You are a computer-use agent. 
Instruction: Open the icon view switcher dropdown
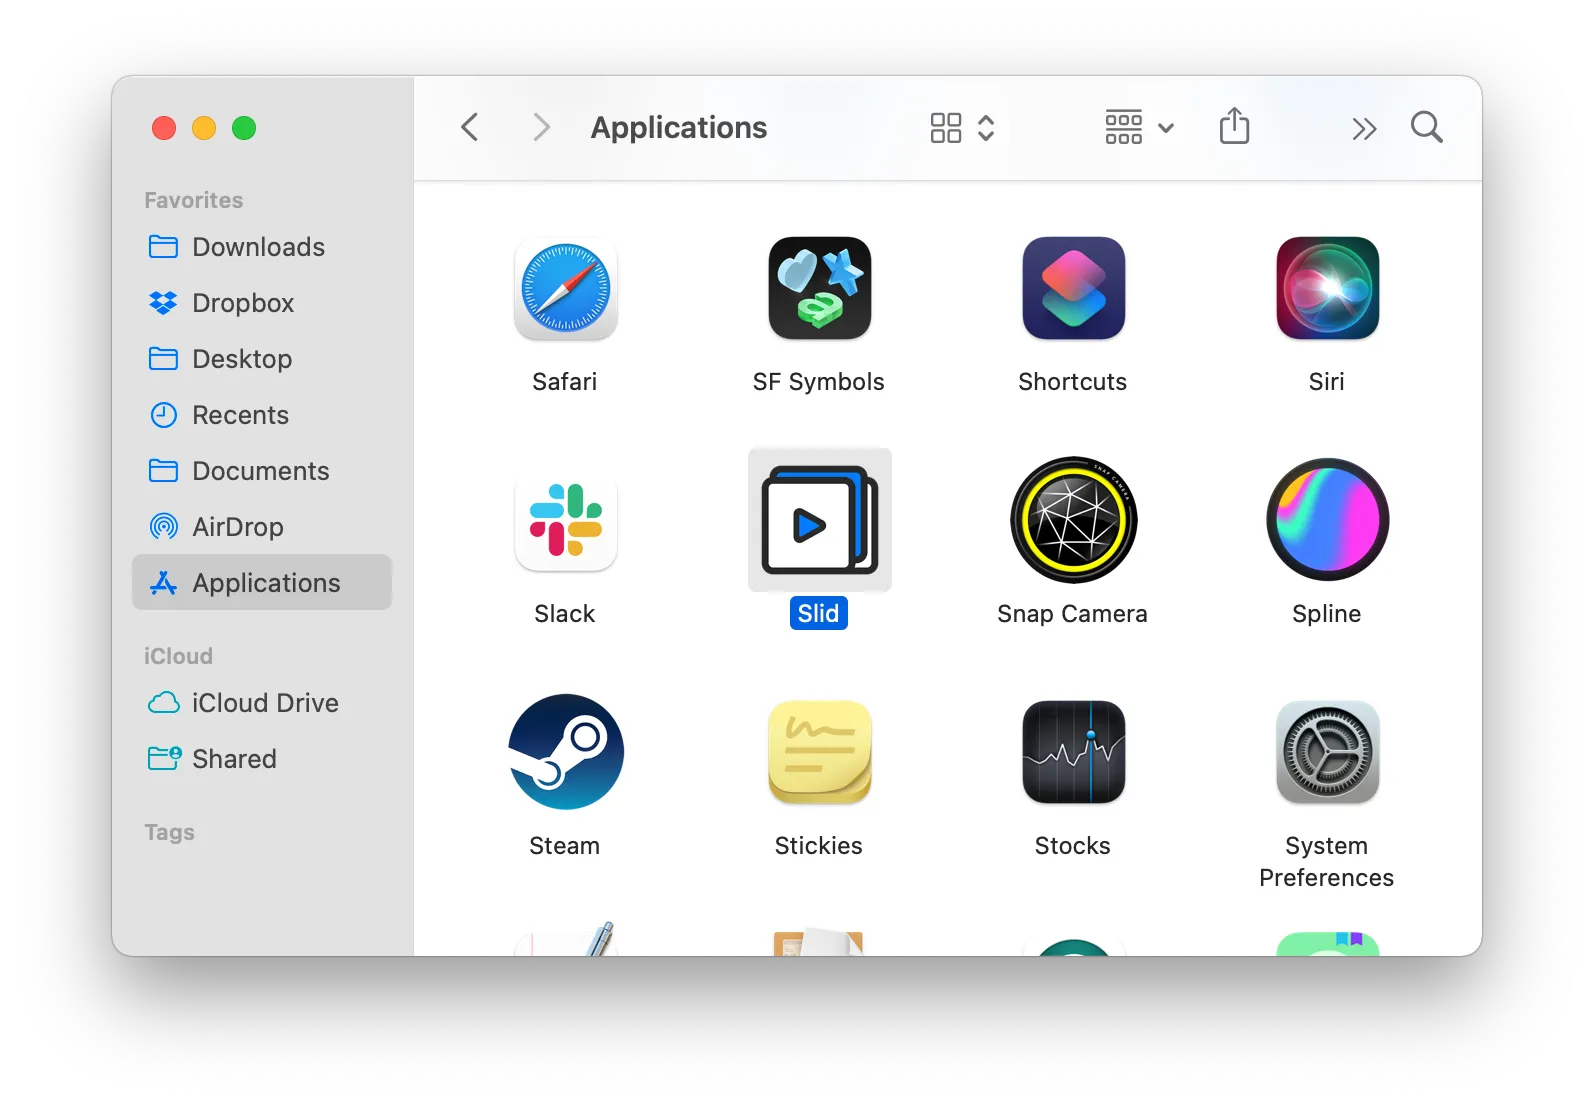click(x=962, y=127)
